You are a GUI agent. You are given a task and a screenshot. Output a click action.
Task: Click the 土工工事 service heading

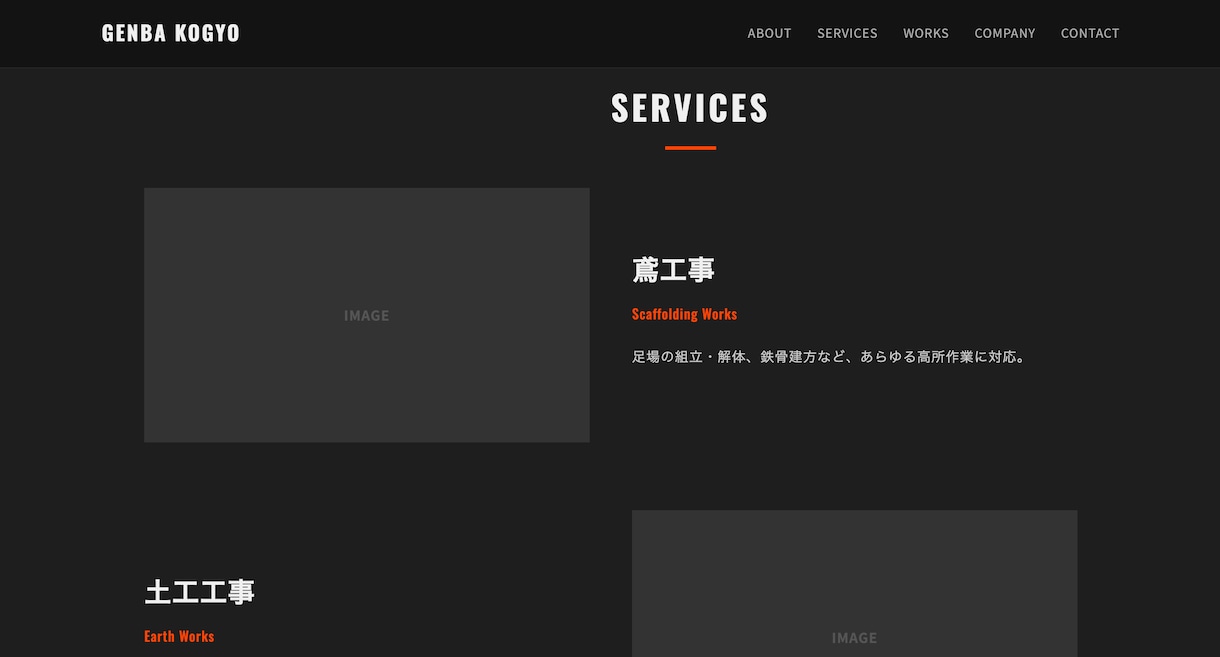(x=199, y=592)
